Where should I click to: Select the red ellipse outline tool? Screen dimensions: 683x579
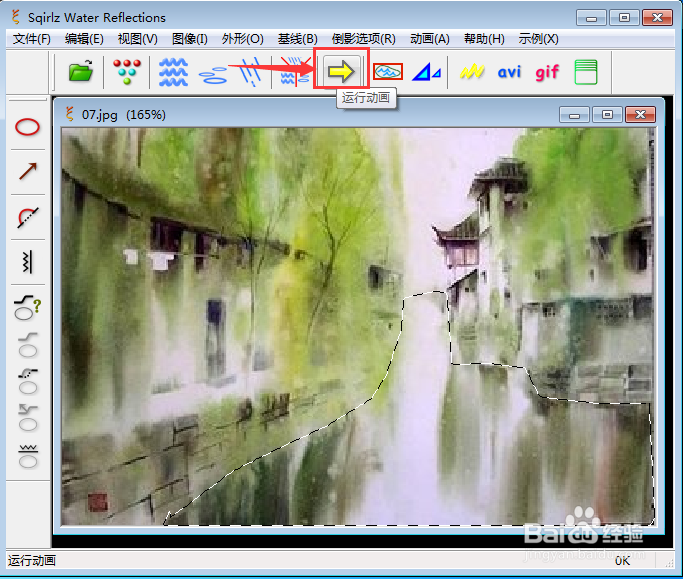(27, 127)
